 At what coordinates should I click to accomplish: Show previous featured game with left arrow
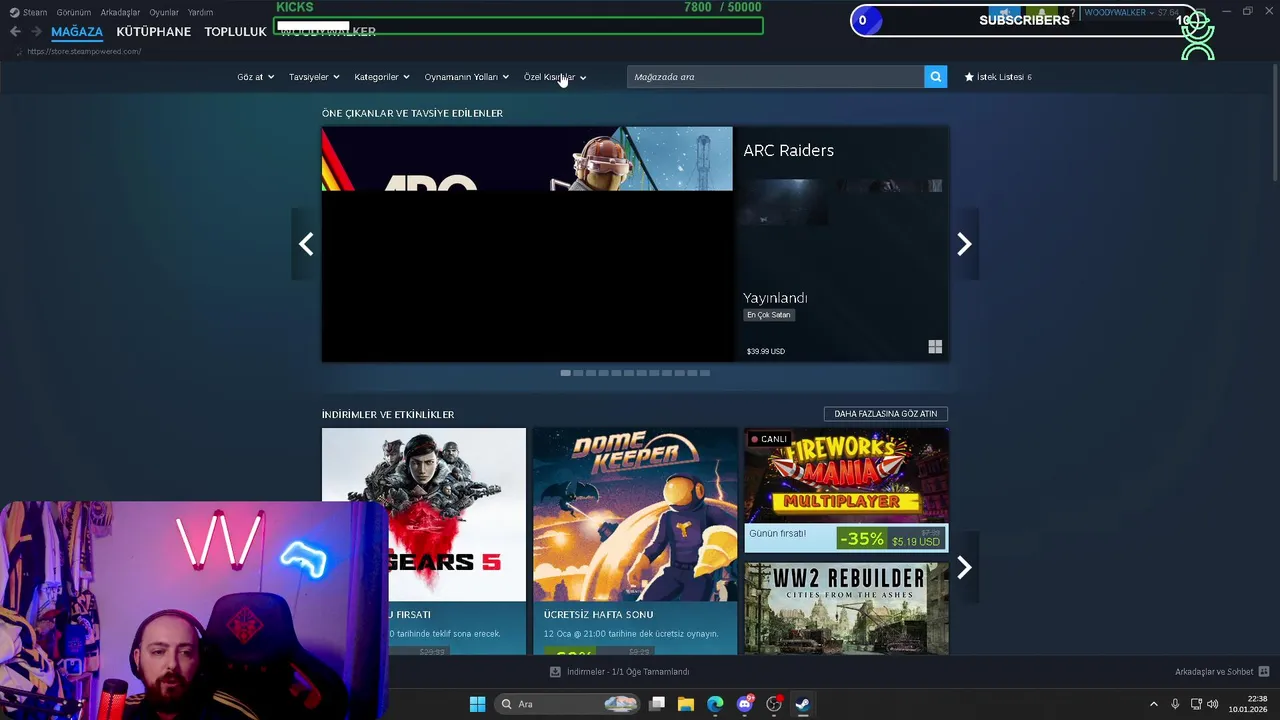point(306,244)
